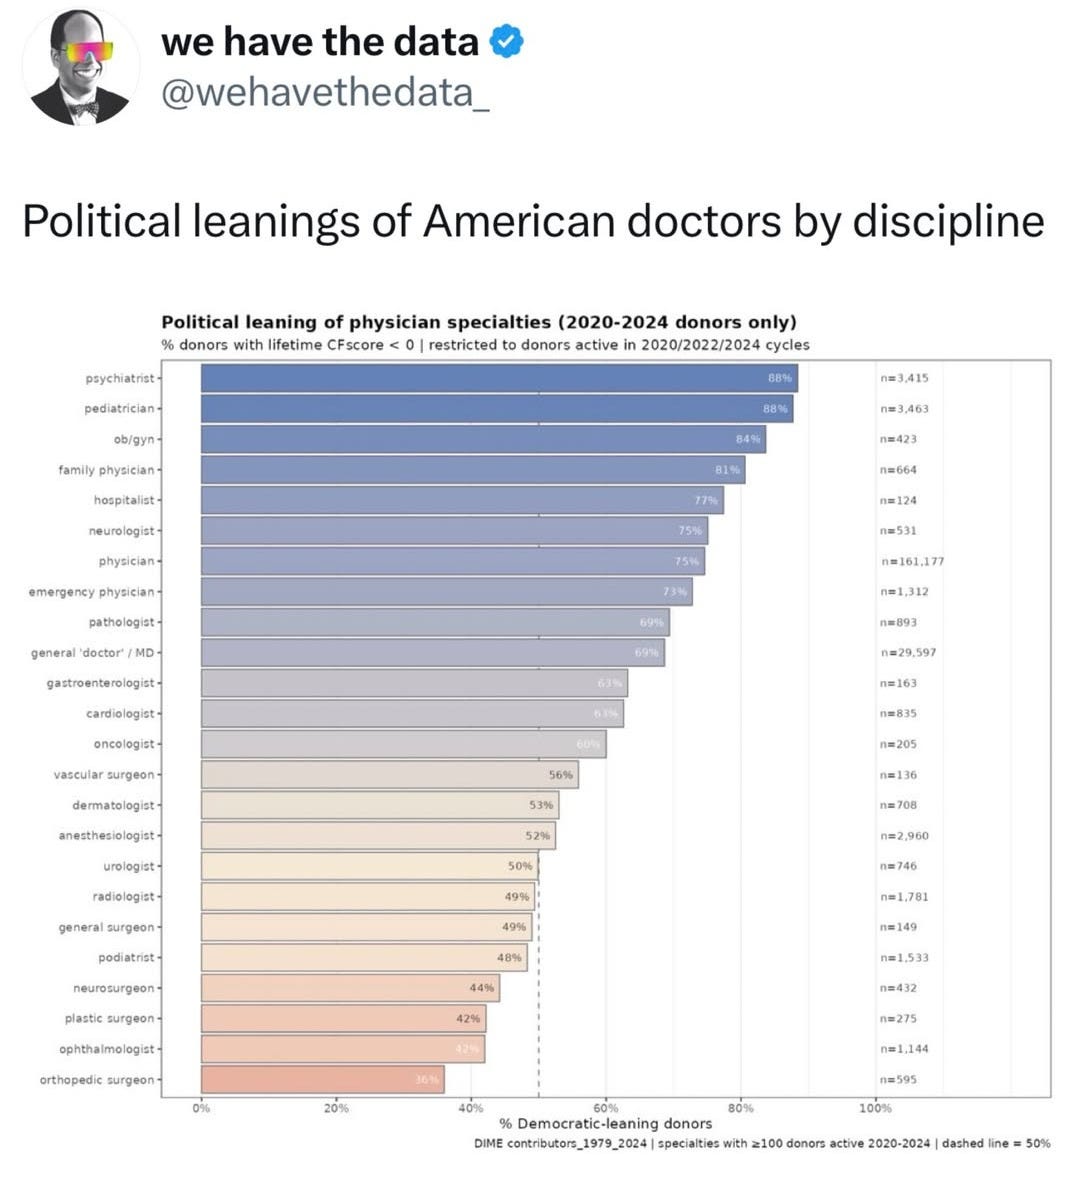Click the DIME contributors footnote text
The height and width of the screenshot is (1192, 1080).
click(762, 1143)
